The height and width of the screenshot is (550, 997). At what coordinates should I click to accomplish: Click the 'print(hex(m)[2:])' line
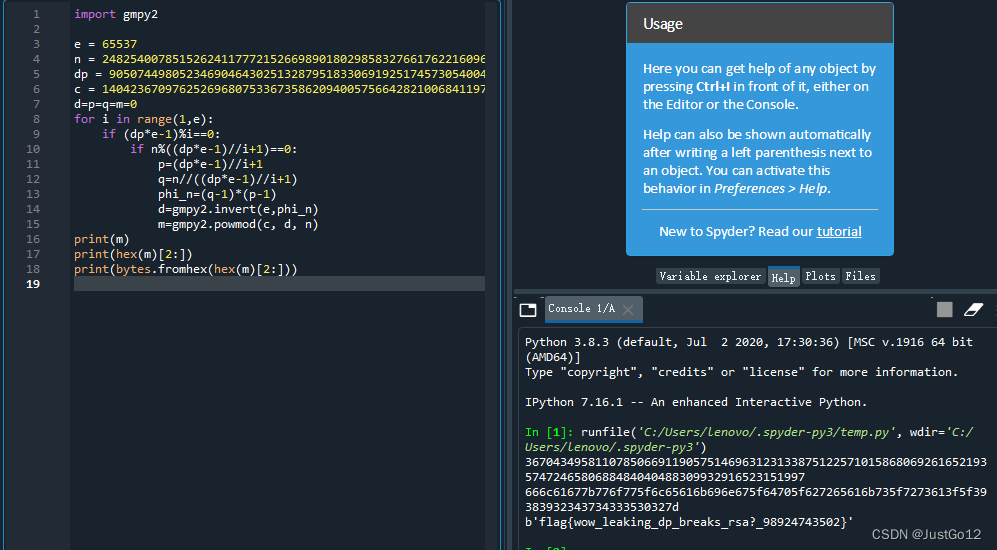(x=133, y=254)
